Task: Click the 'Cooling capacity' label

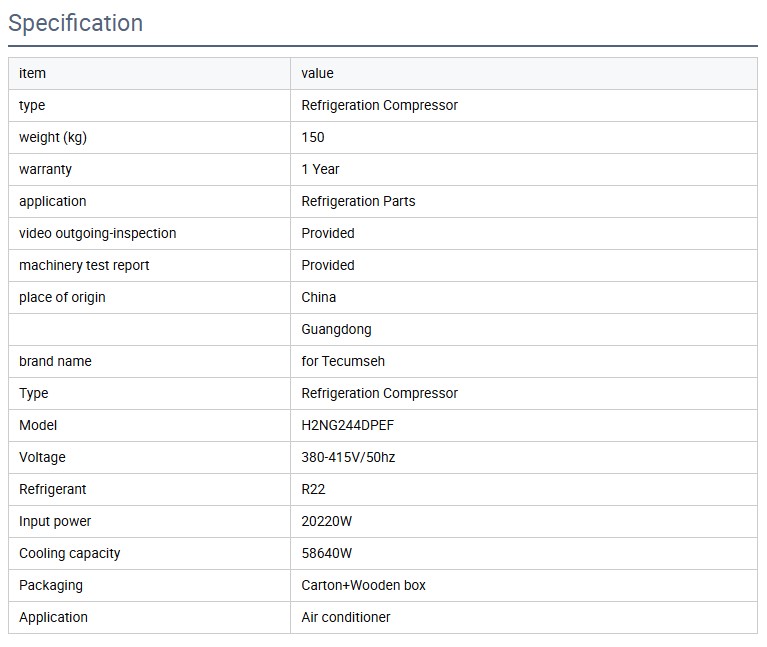Action: [70, 554]
